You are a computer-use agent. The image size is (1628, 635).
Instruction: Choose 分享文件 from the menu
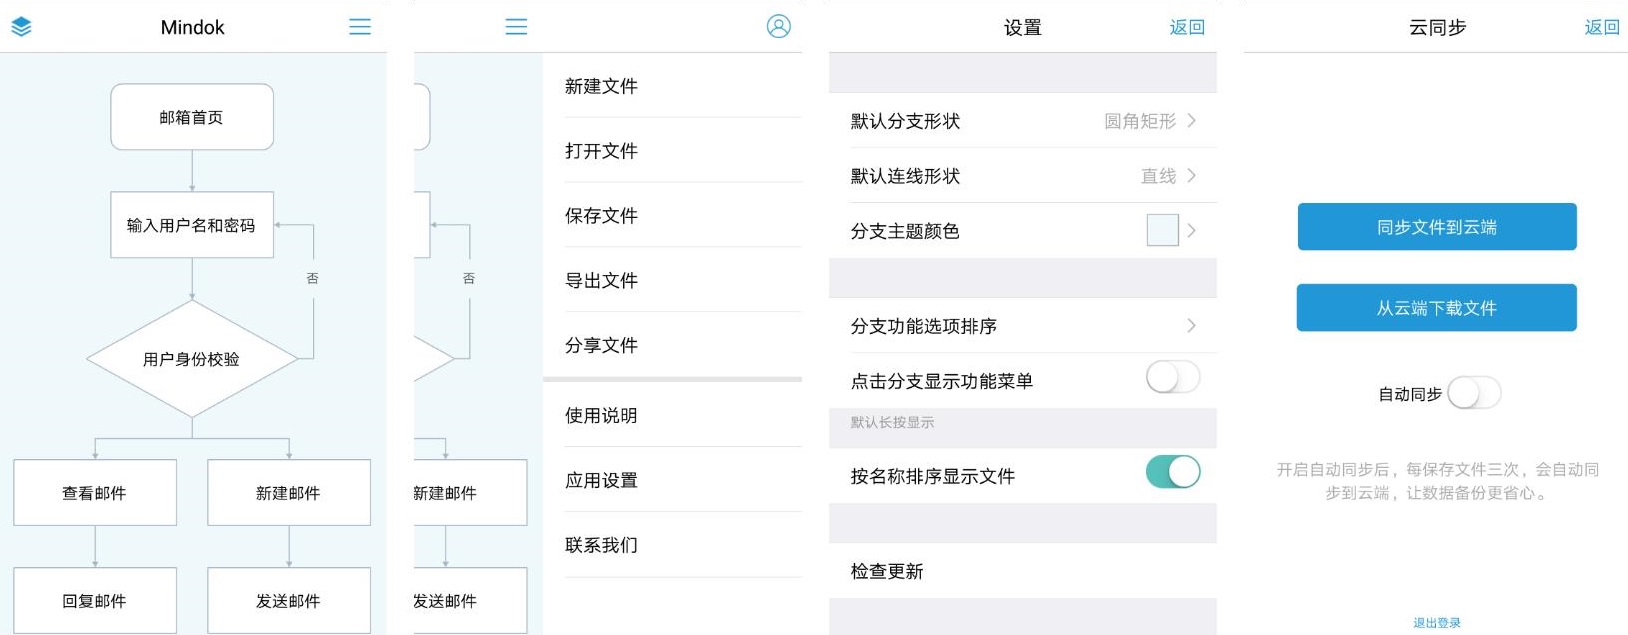click(x=672, y=345)
